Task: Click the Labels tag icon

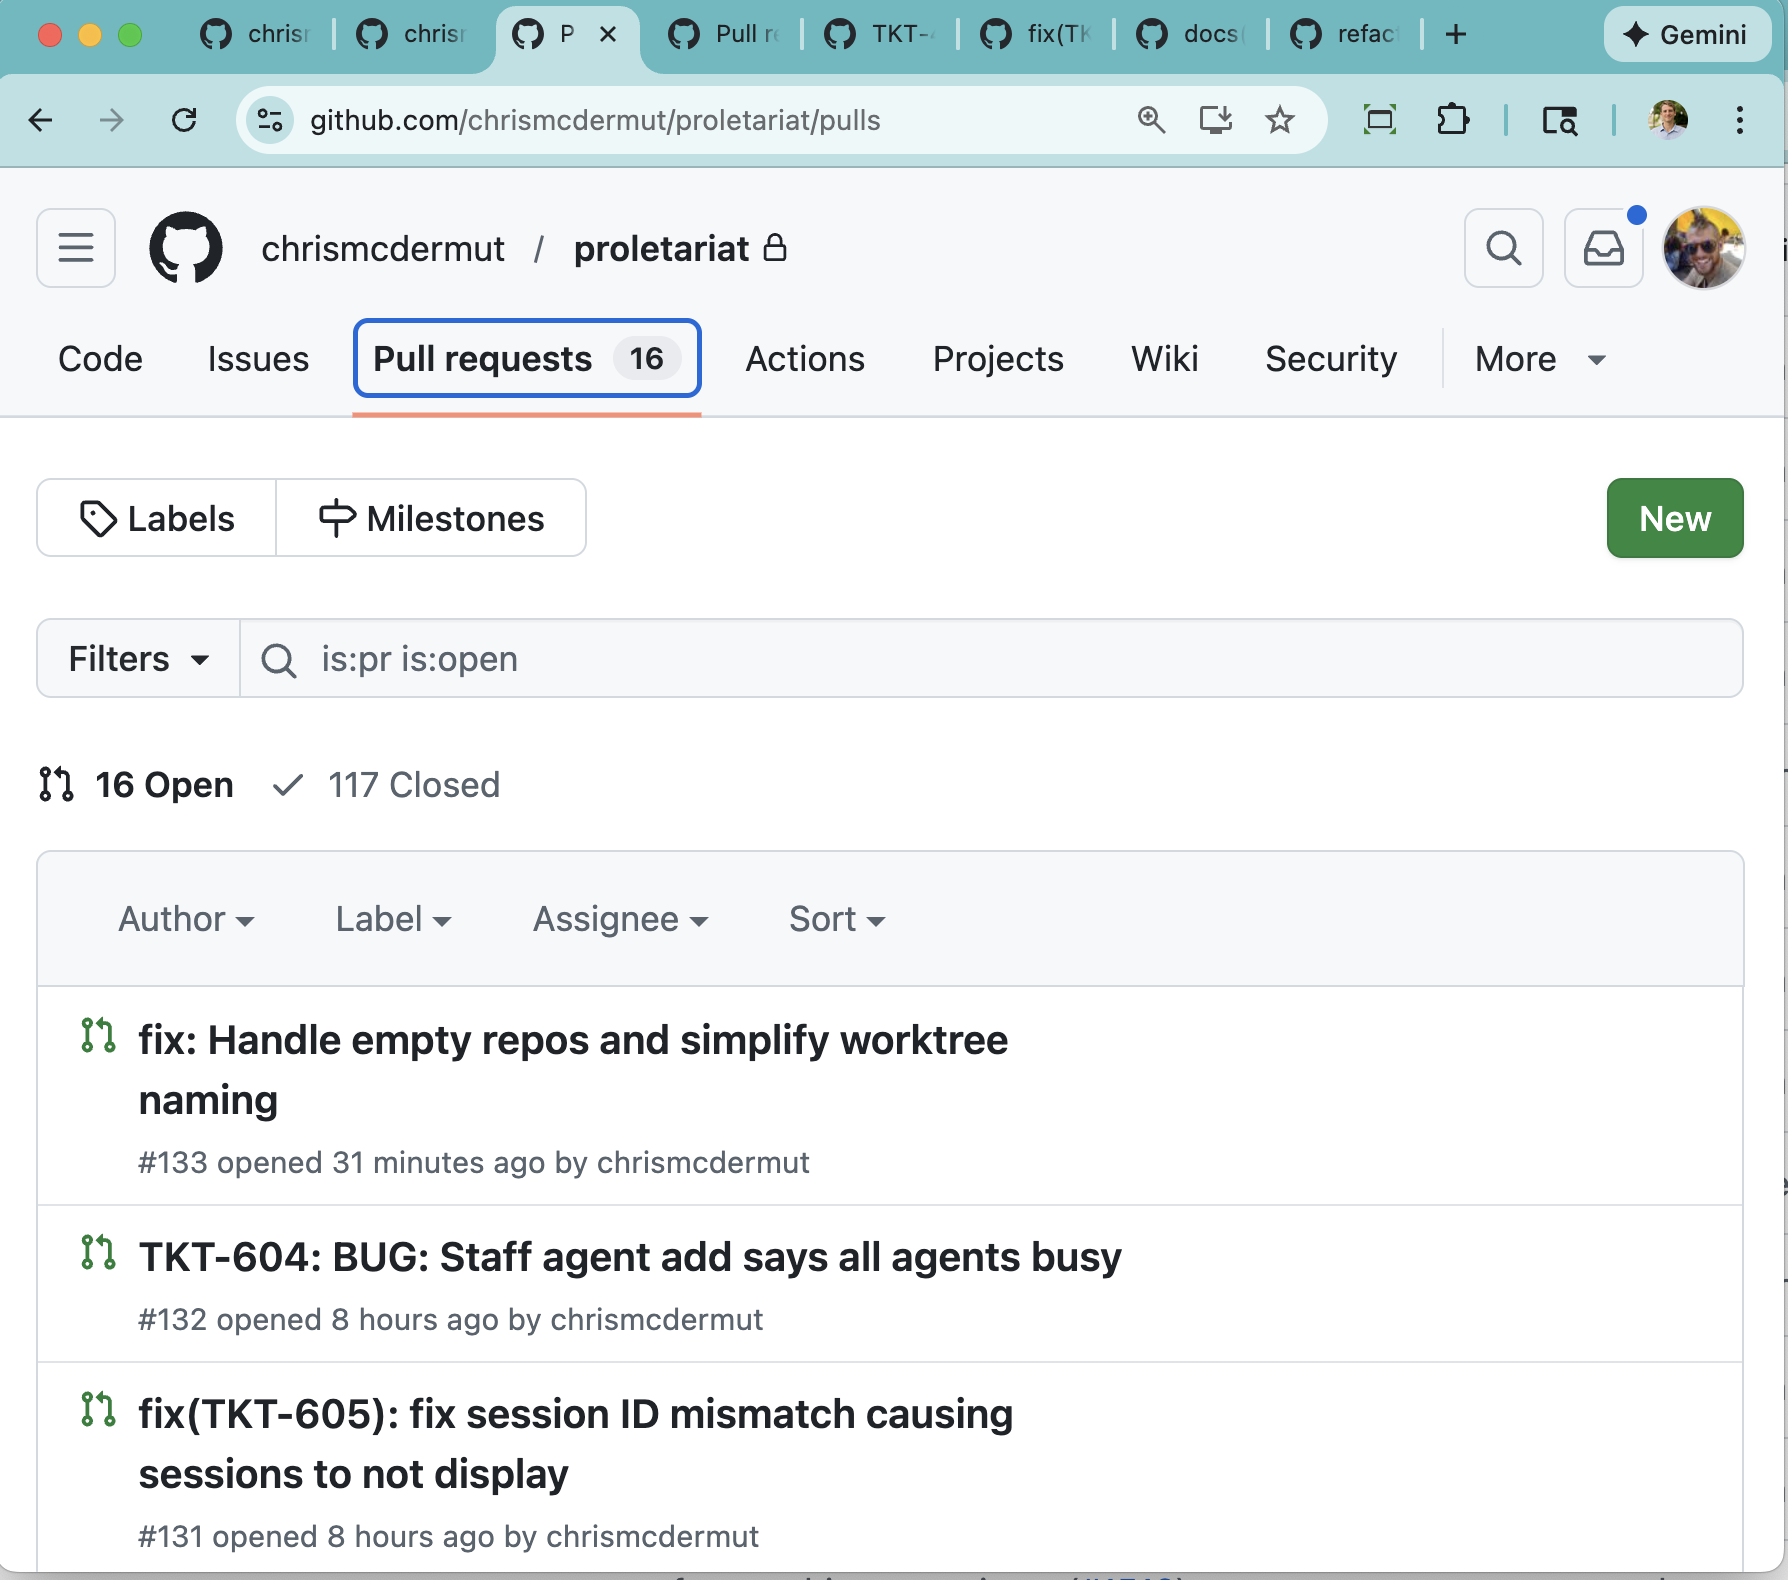Action: [x=98, y=518]
